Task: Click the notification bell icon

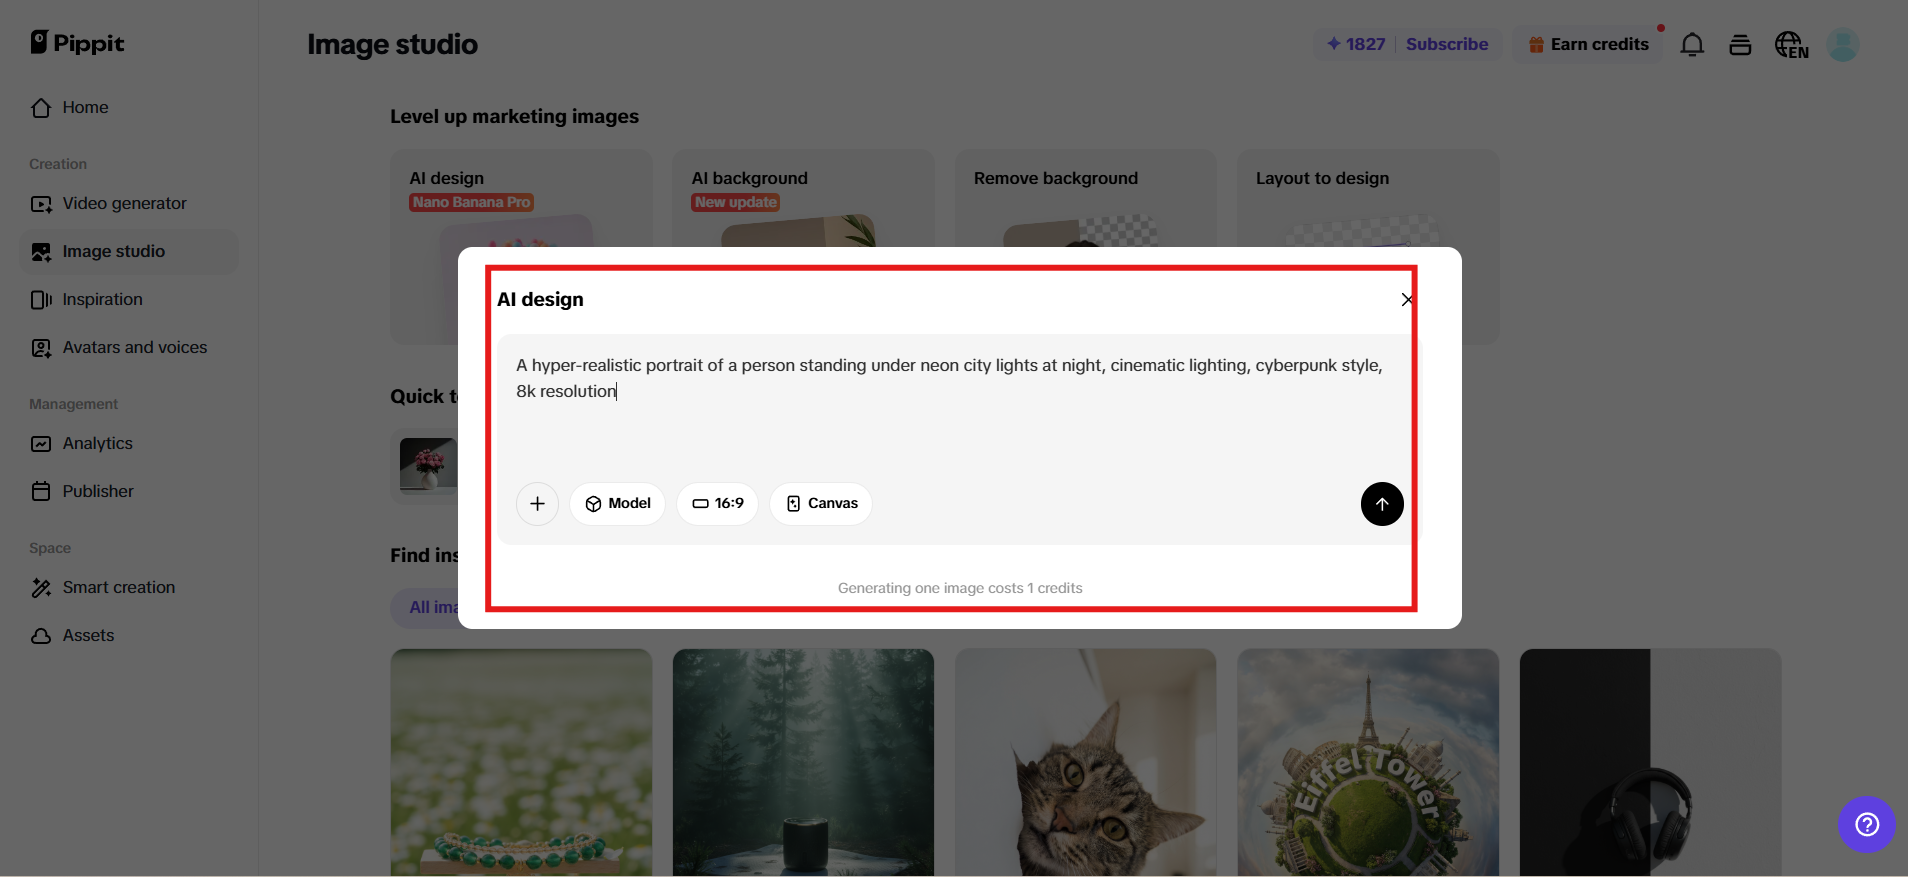Action: point(1692,45)
